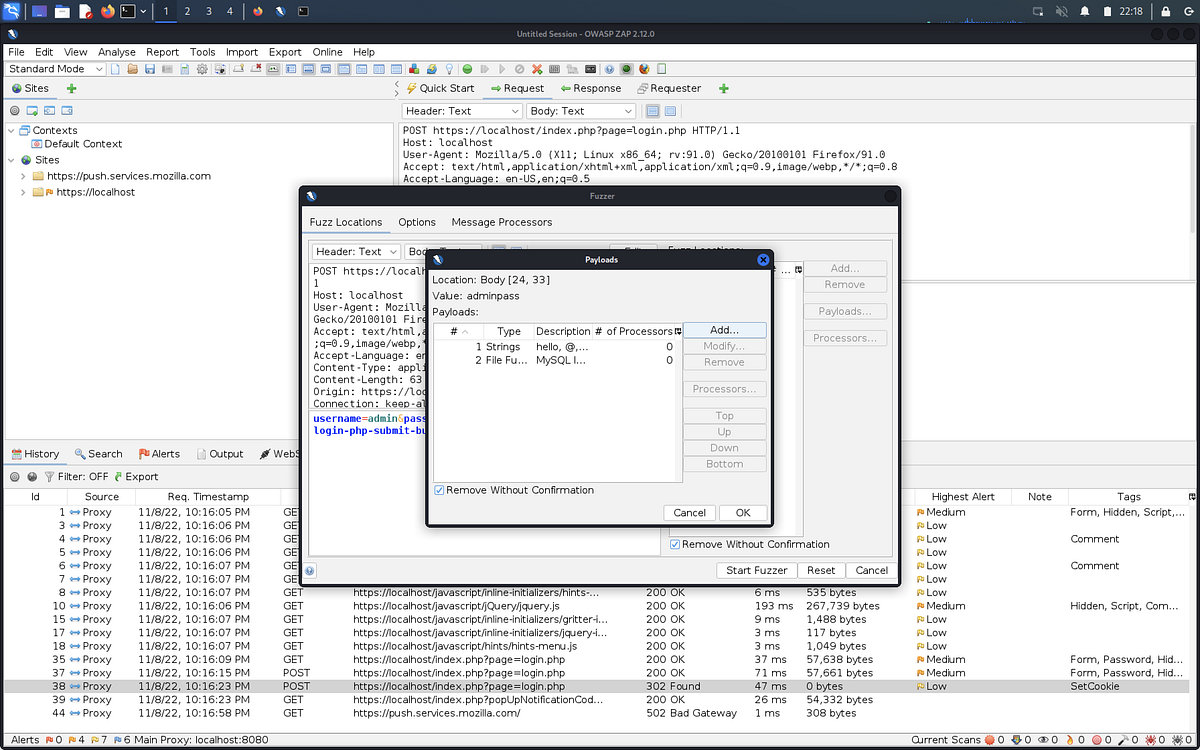Click the green Sites plus icon to add context
Screen dimensions: 1200x750
click(x=69, y=88)
